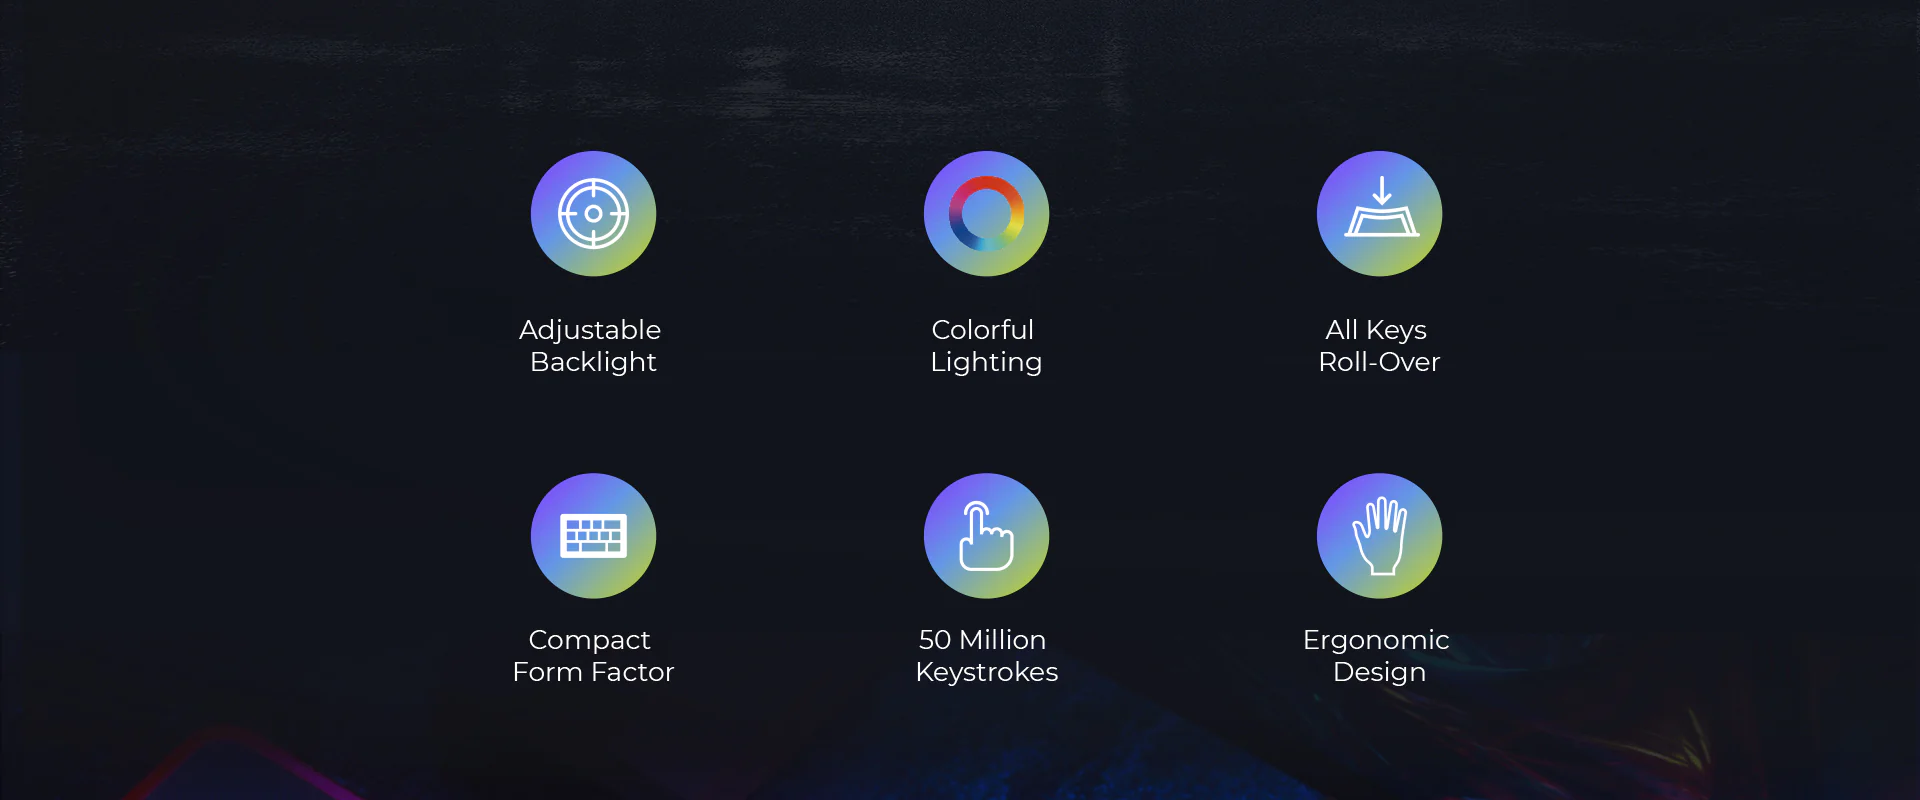Select the Ergonomic Design hand icon
This screenshot has height=800, width=1920.
click(x=1379, y=536)
